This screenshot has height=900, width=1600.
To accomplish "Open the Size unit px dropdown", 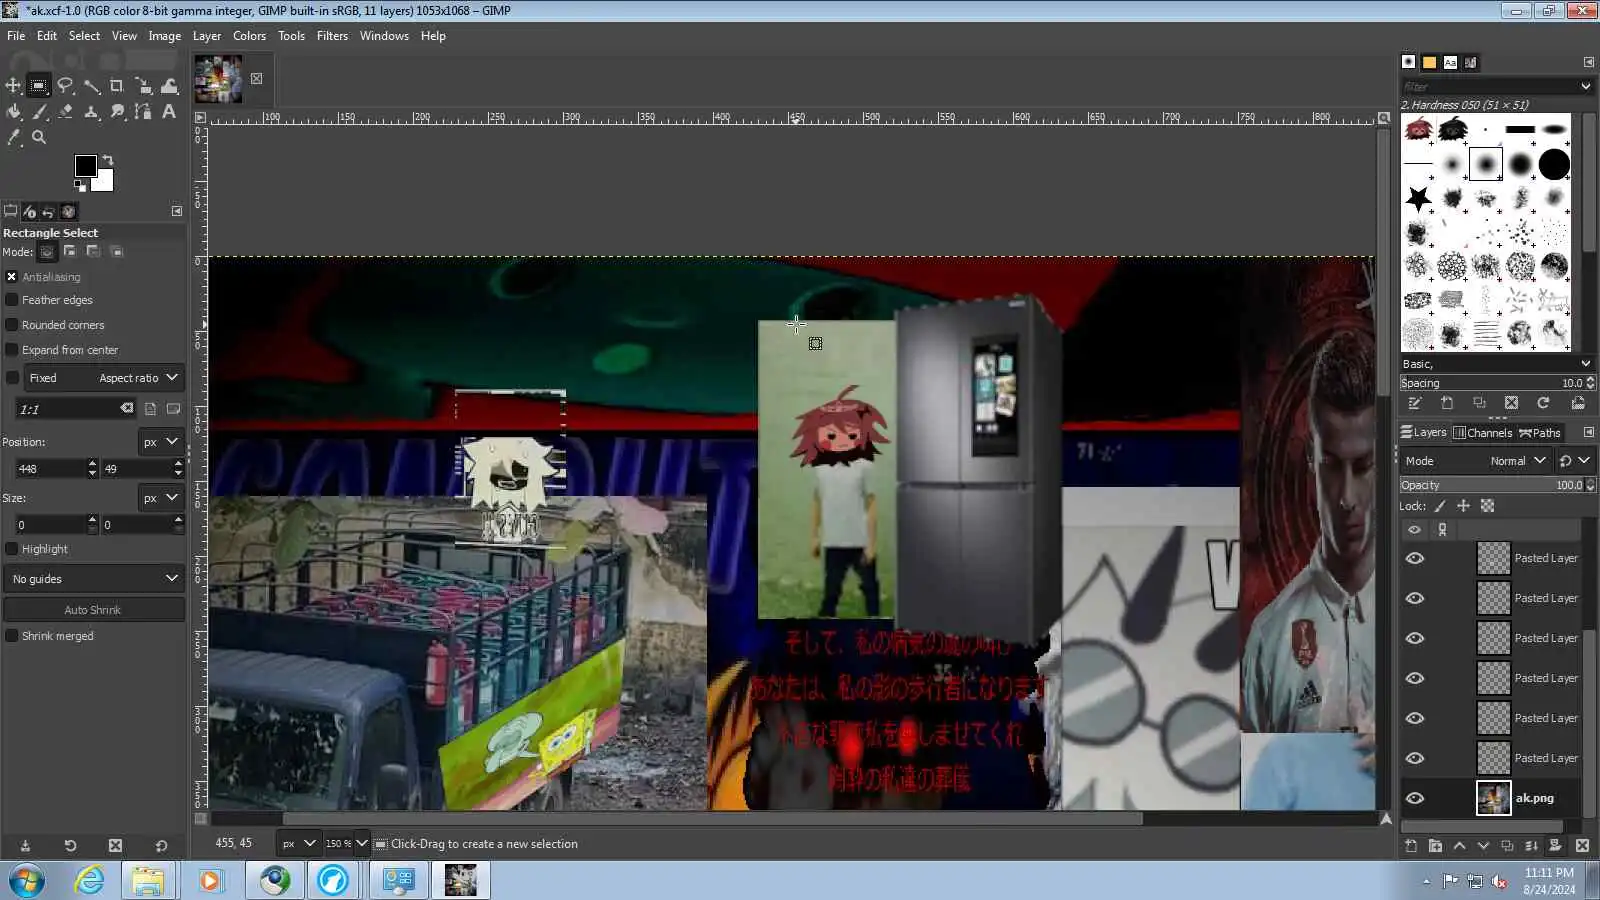I will point(160,497).
